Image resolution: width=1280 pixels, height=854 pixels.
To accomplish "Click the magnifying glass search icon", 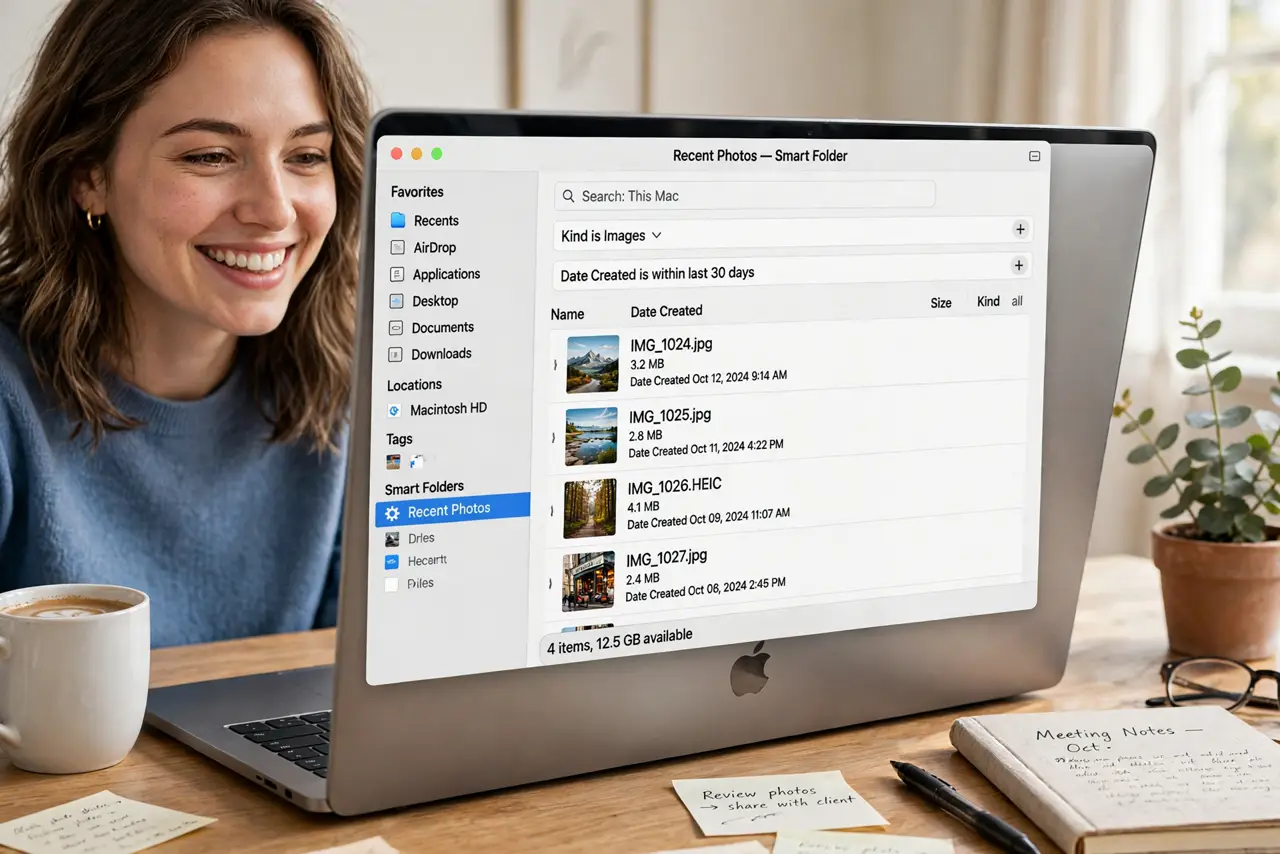I will 568,197.
